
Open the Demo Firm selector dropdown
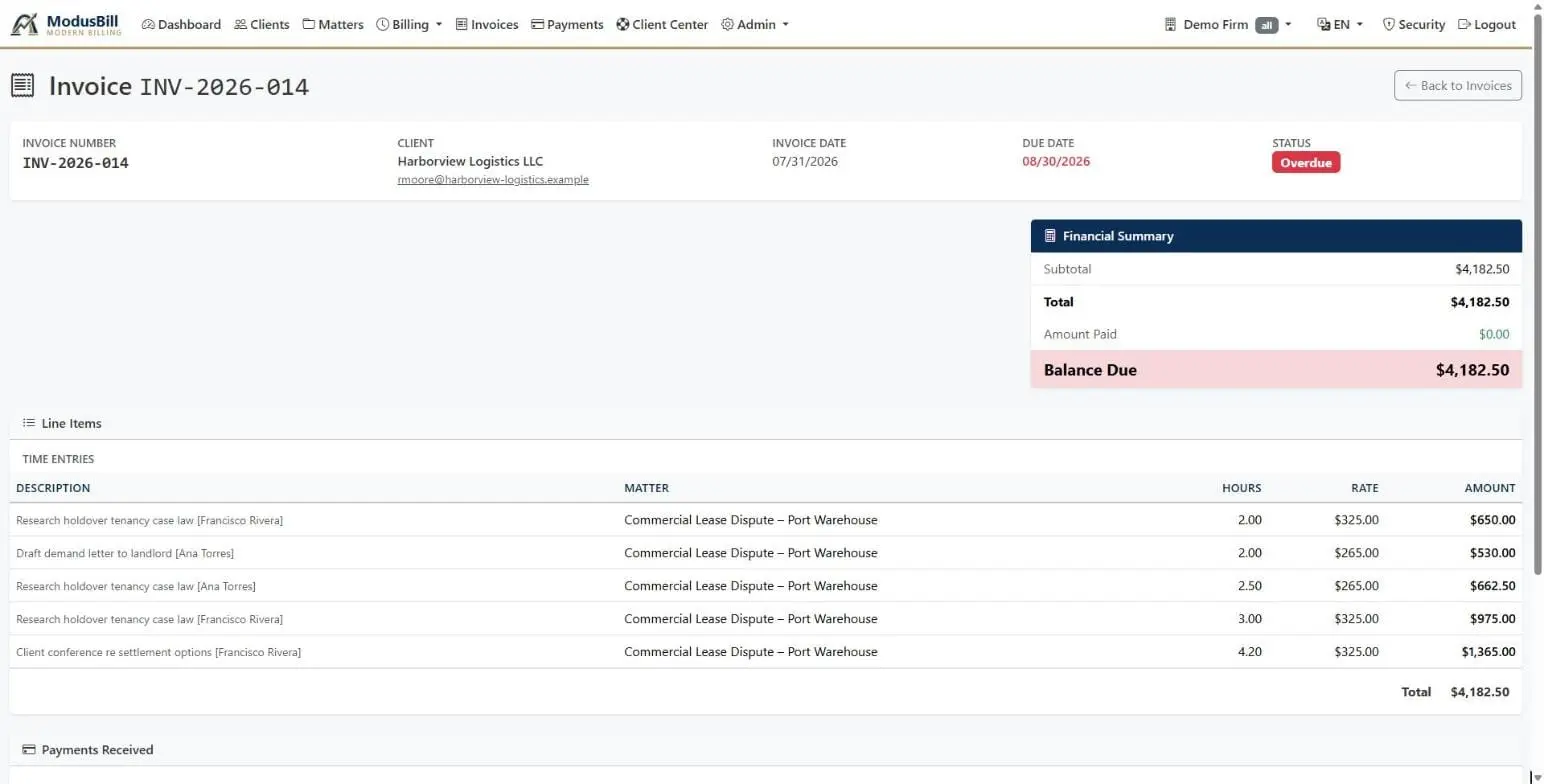1228,24
